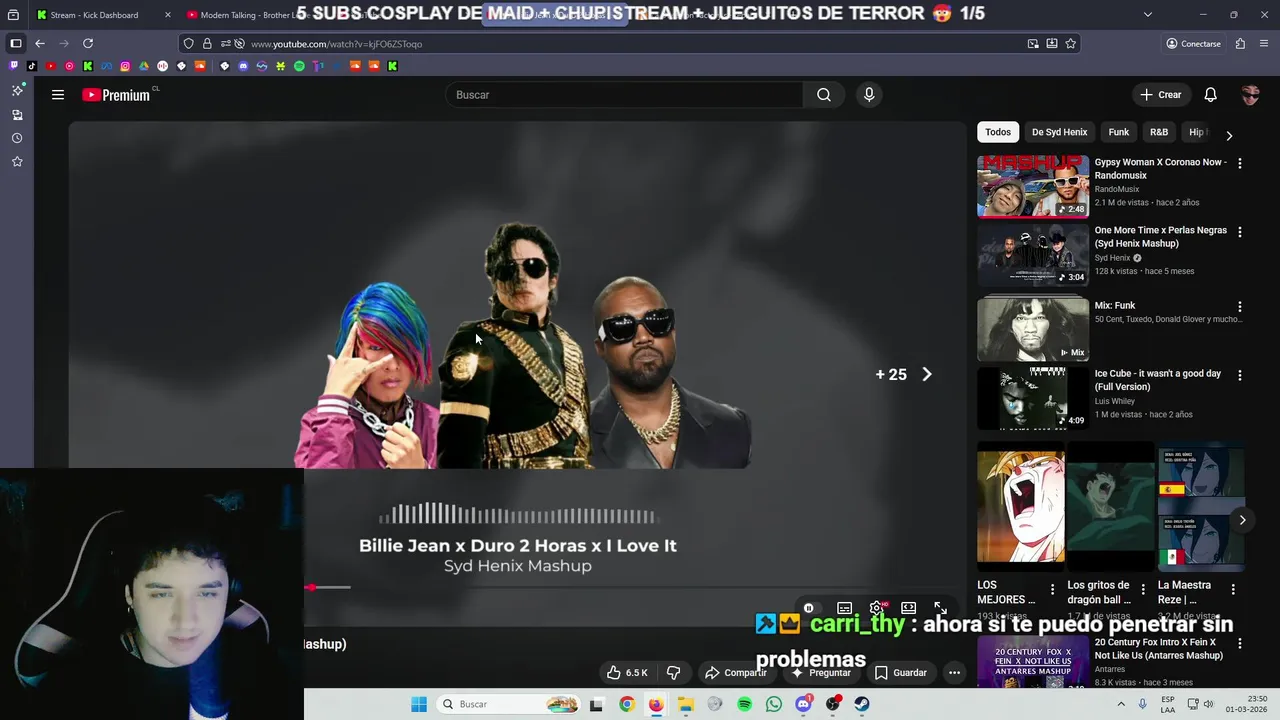Screen dimensions: 1280x720
Task: Toggle video subtitles
Action: coord(845,608)
